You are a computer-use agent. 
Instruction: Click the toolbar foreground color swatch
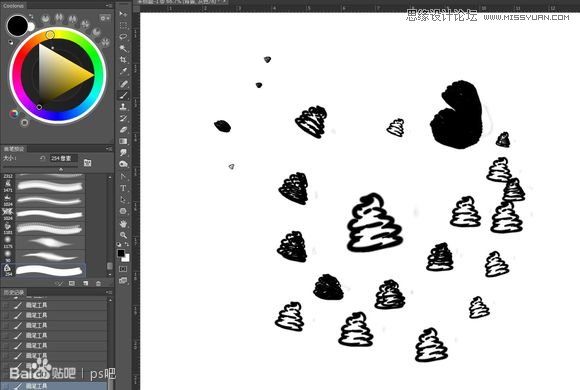[x=121, y=253]
